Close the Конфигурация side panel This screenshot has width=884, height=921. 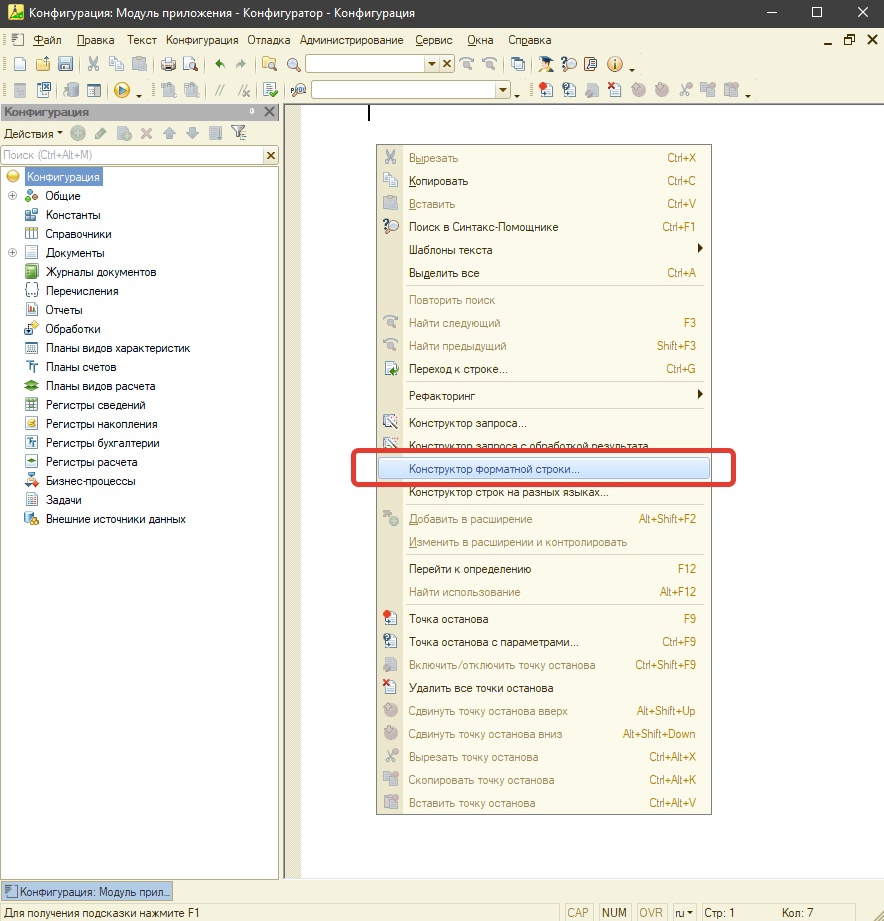click(269, 112)
